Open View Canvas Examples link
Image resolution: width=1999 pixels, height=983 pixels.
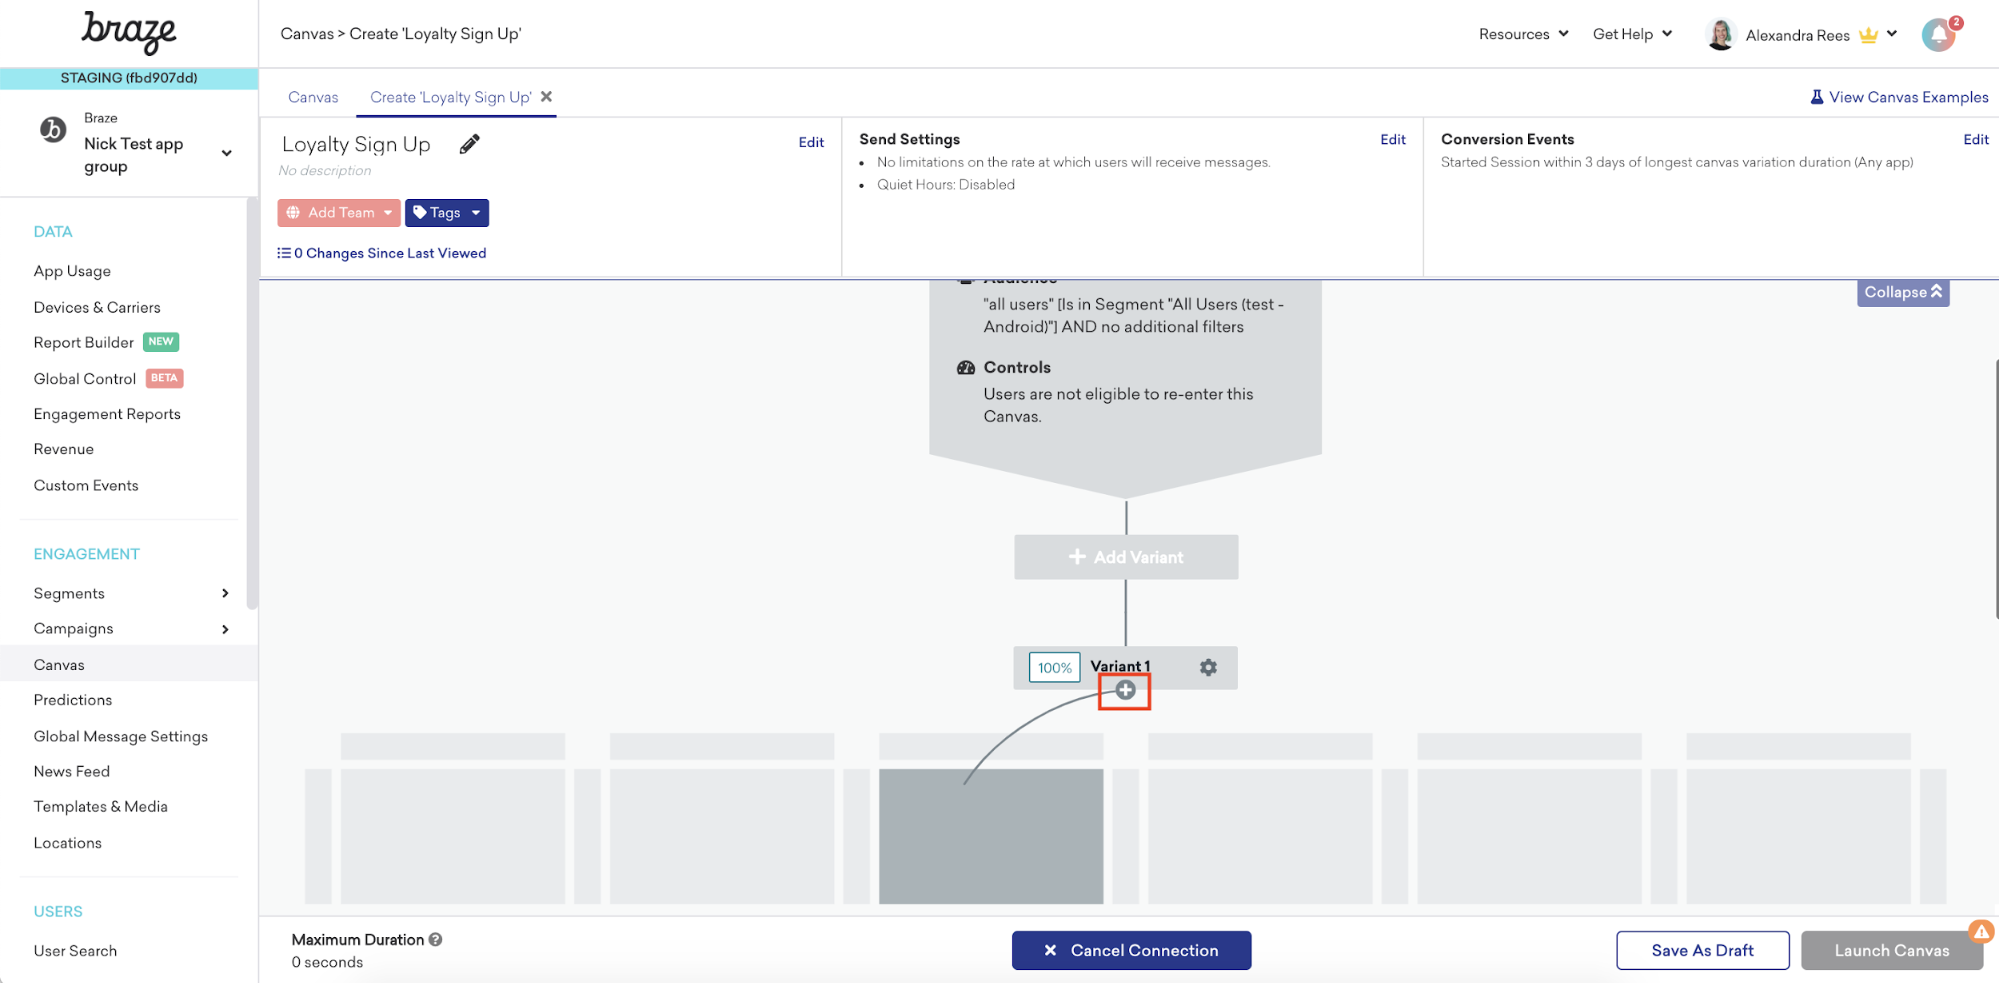click(x=1899, y=97)
